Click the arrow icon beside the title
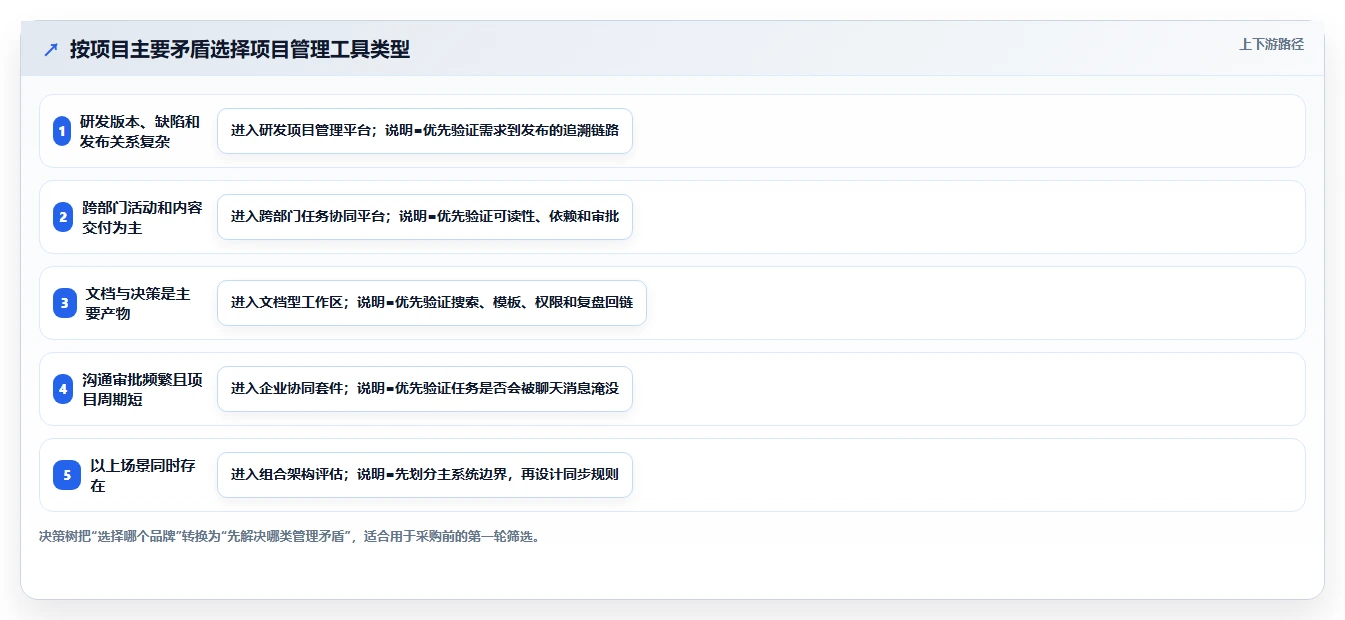Image resolution: width=1345 pixels, height=620 pixels. pyautogui.click(x=51, y=50)
